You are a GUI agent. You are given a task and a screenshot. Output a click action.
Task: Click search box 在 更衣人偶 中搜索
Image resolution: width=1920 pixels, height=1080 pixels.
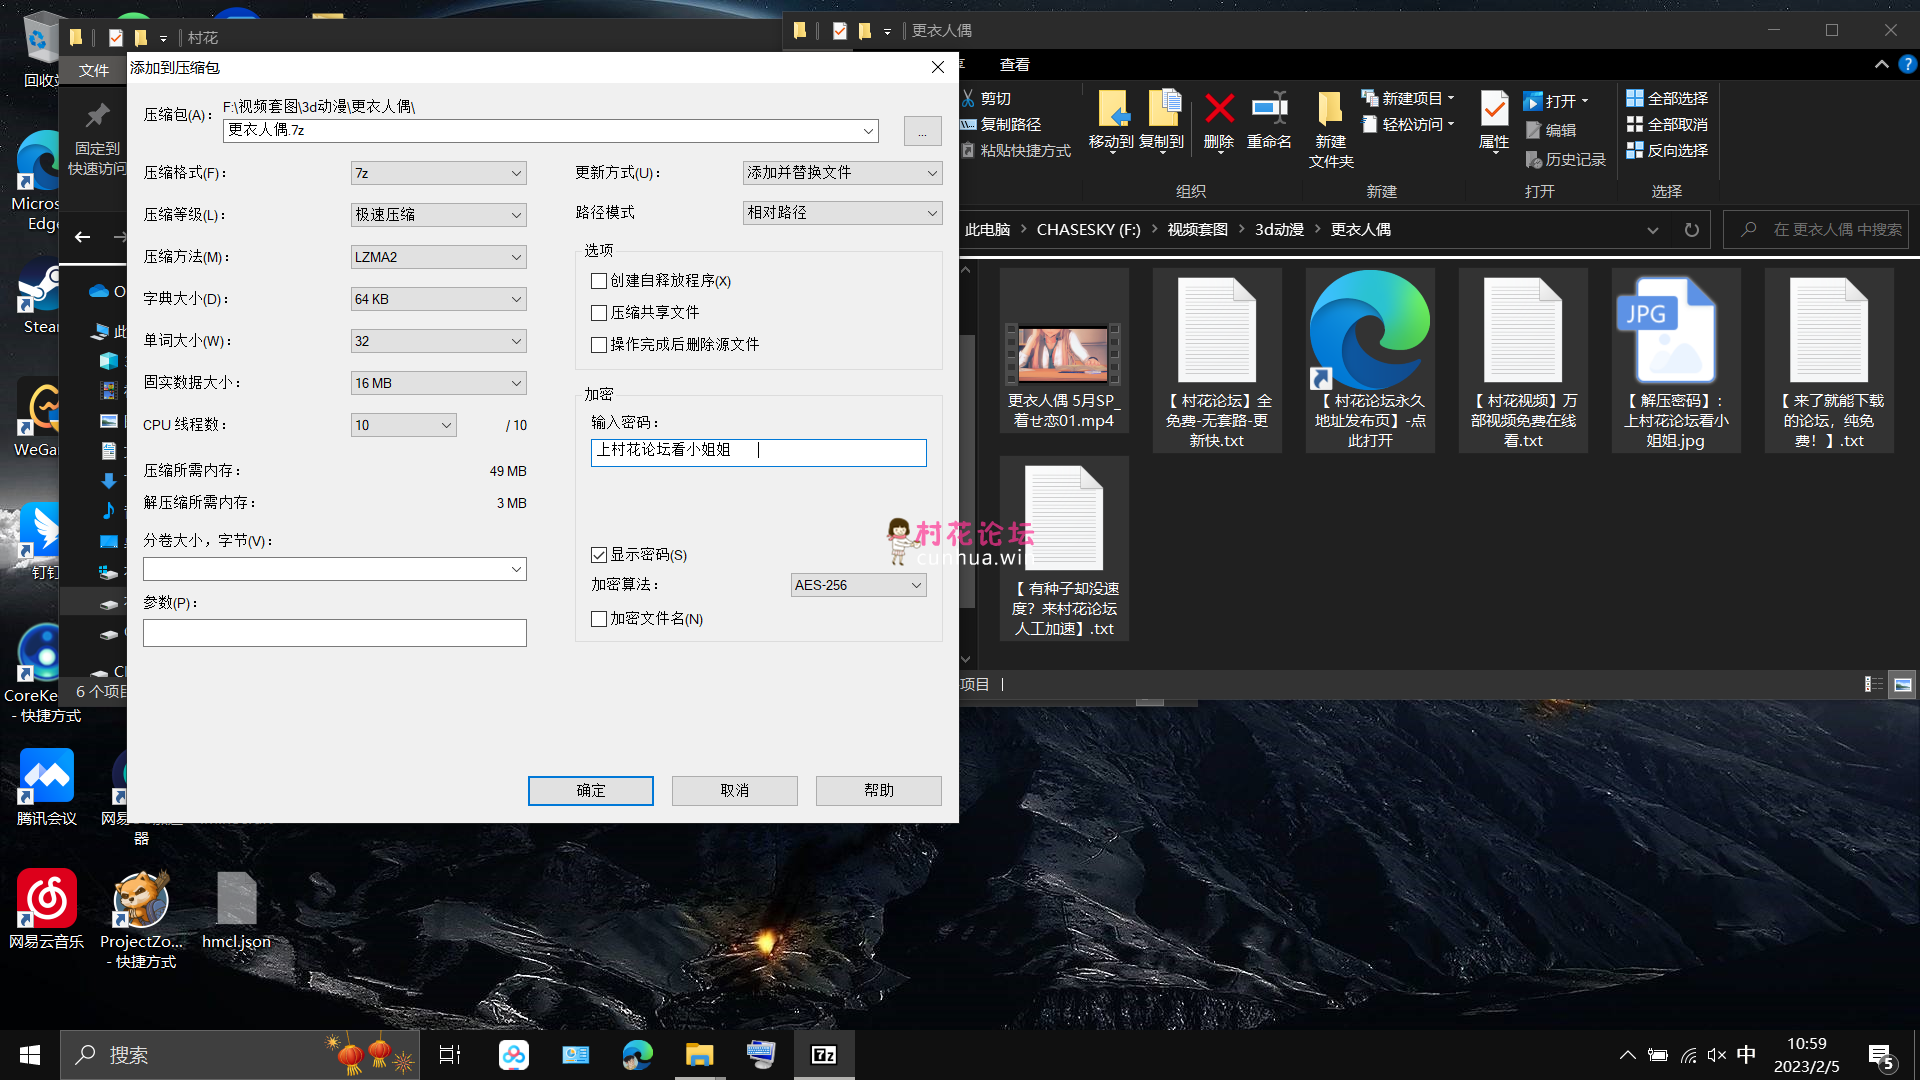[1816, 230]
